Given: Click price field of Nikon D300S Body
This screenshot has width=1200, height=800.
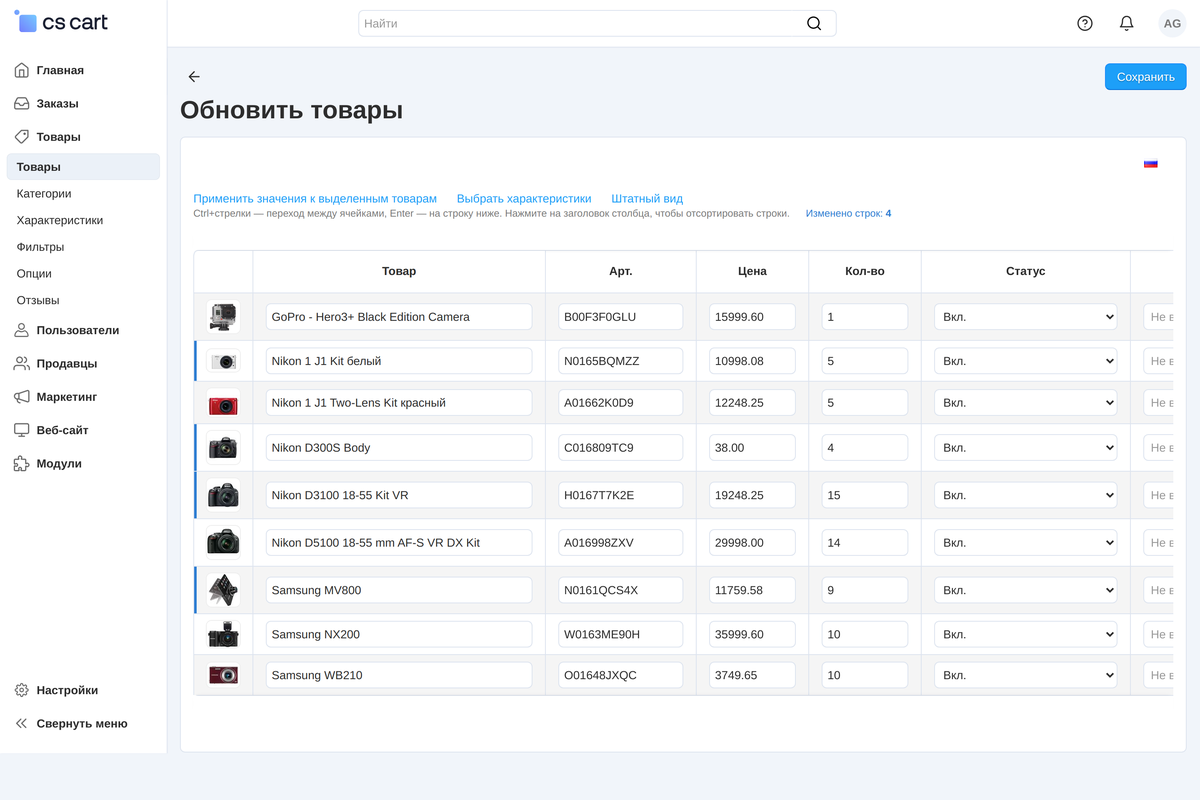Looking at the screenshot, I should [752, 448].
